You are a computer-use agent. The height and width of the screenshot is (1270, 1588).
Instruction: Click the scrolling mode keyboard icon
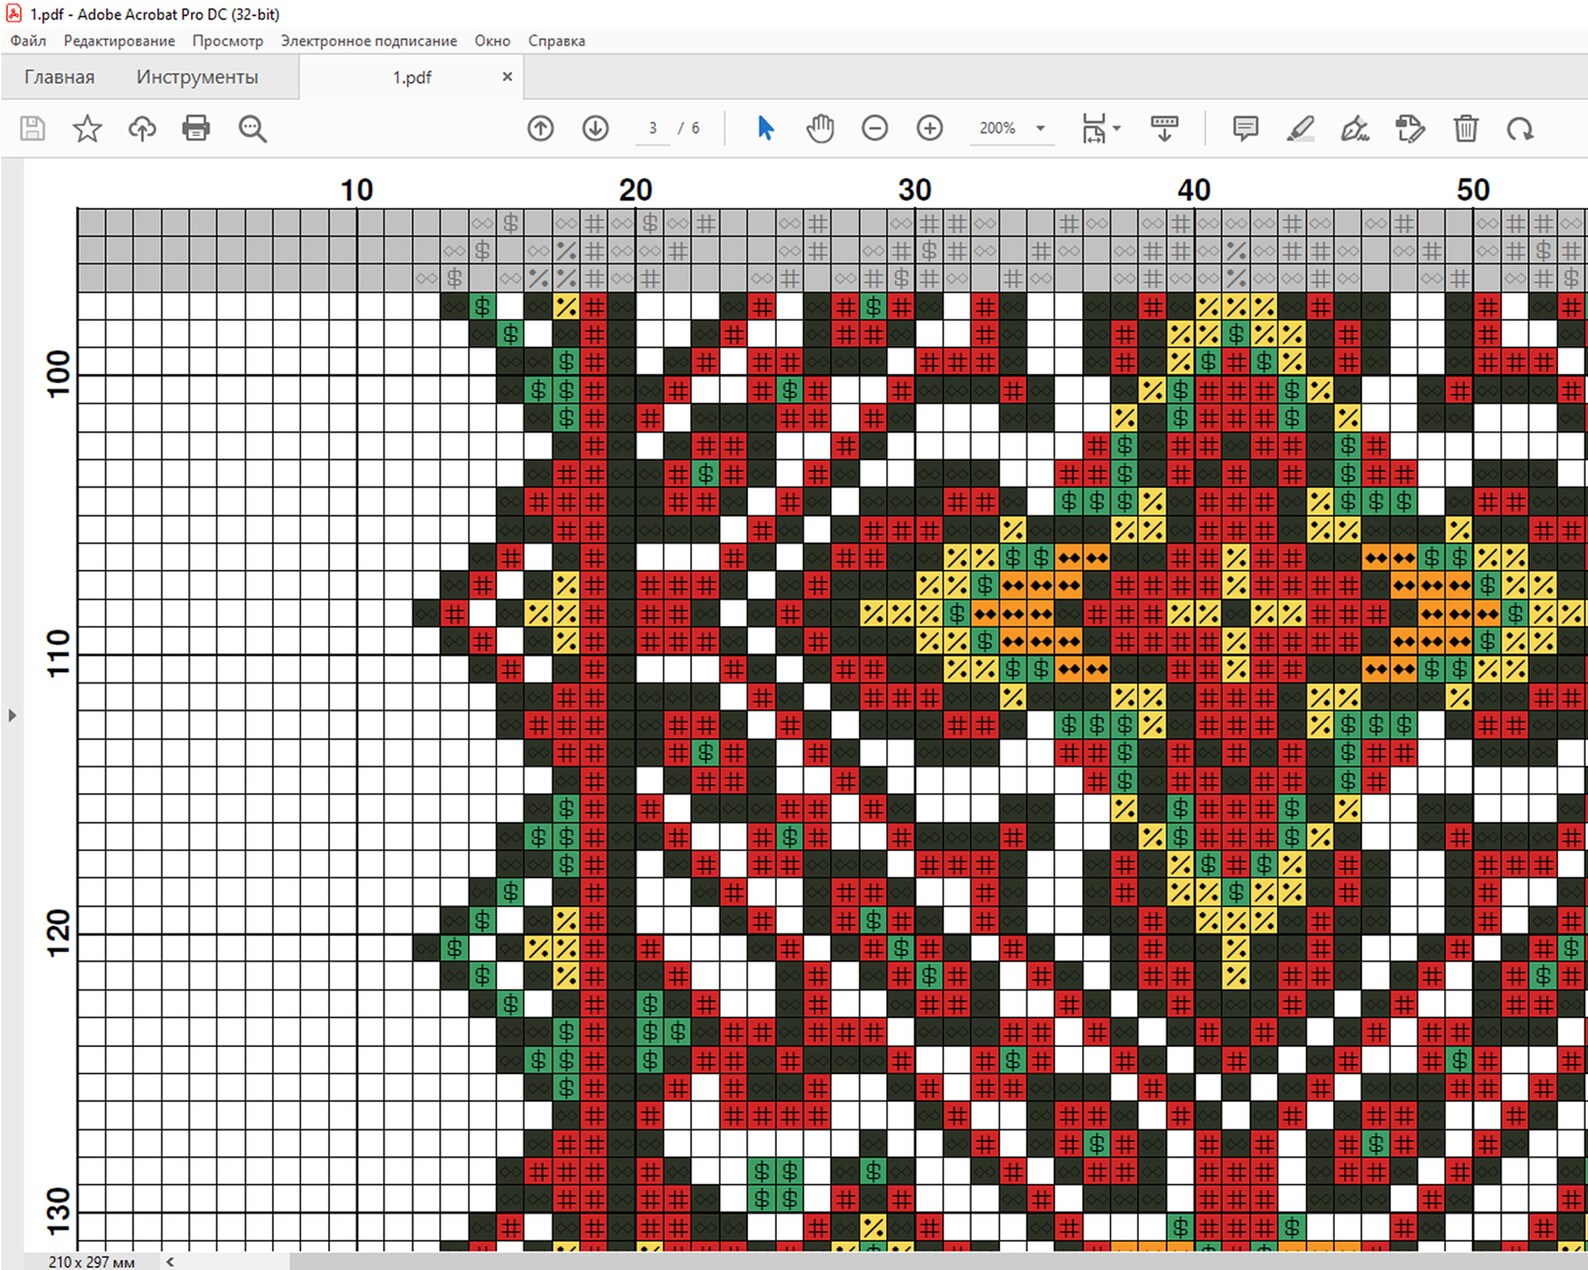tap(1164, 128)
